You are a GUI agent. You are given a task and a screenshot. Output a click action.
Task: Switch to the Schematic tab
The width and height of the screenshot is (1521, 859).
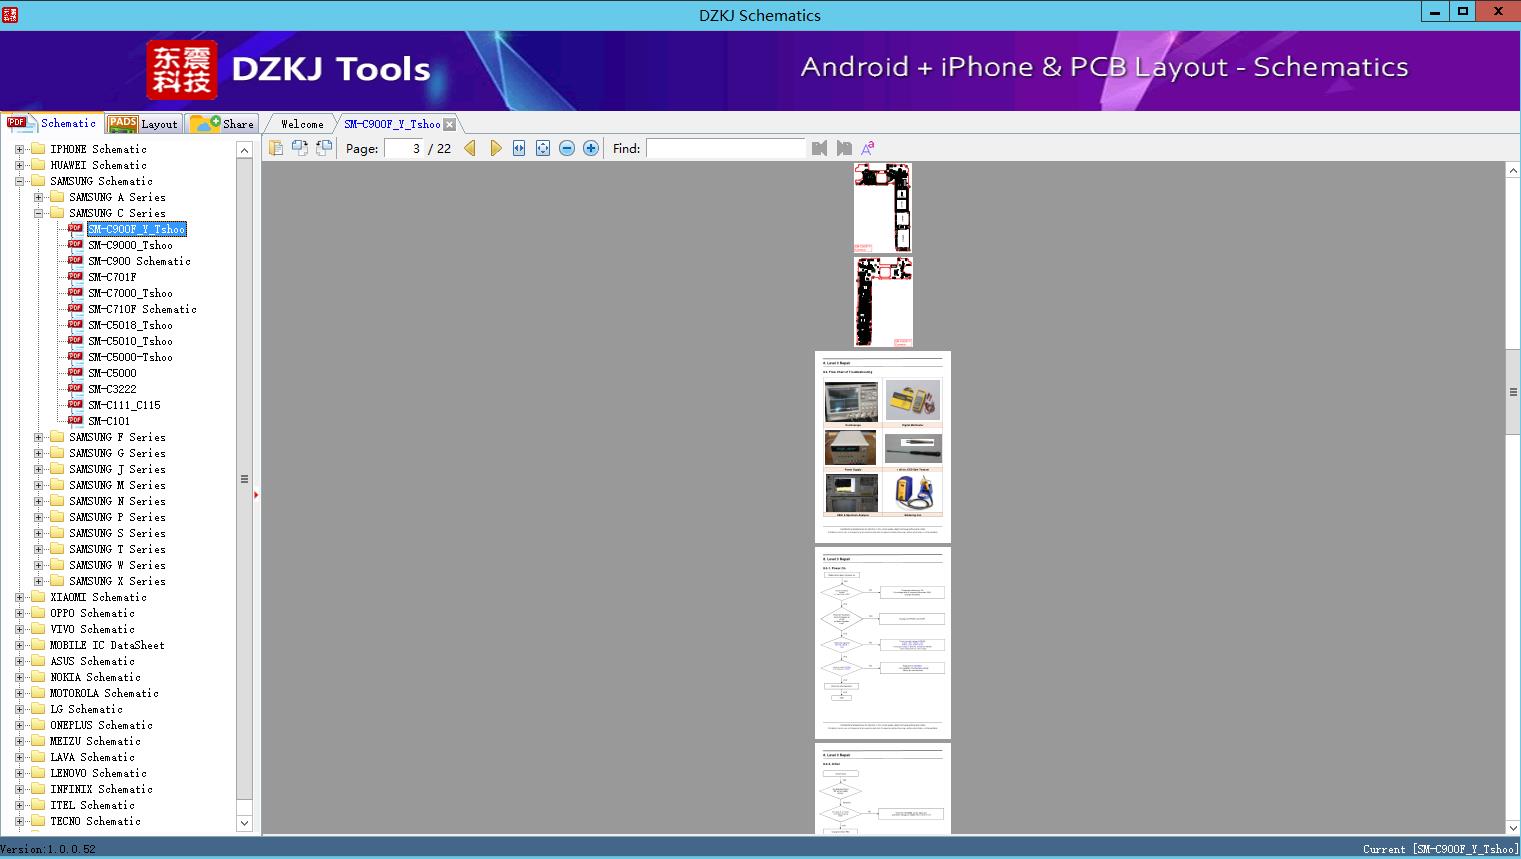pos(52,123)
